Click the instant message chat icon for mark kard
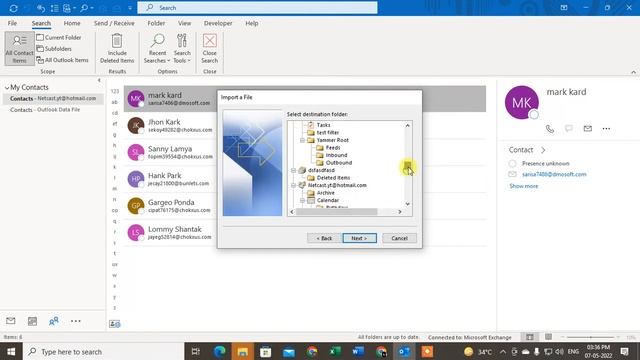Image resolution: width=640 pixels, height=360 pixels. point(569,129)
